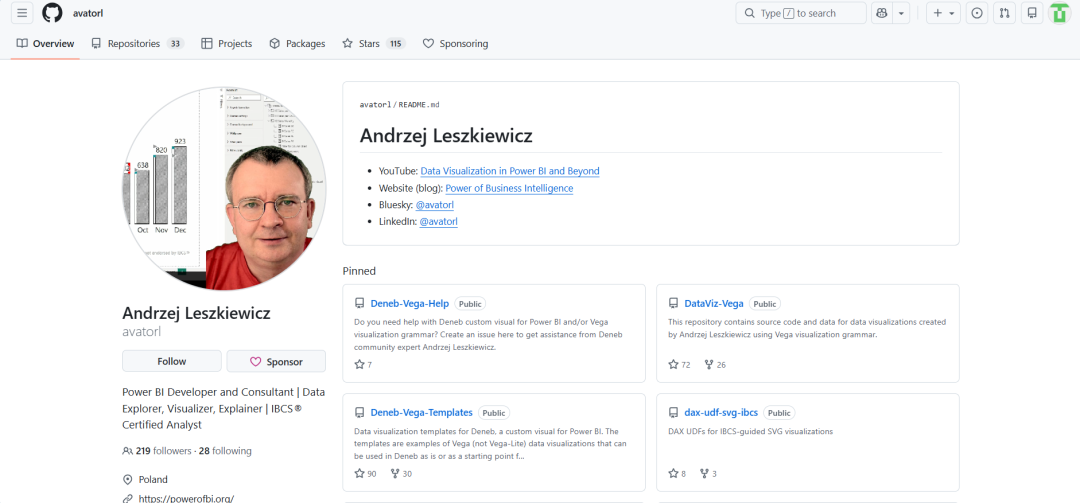This screenshot has height=503, width=1080.
Task: Open the hamburger navigation menu
Action: [x=22, y=13]
